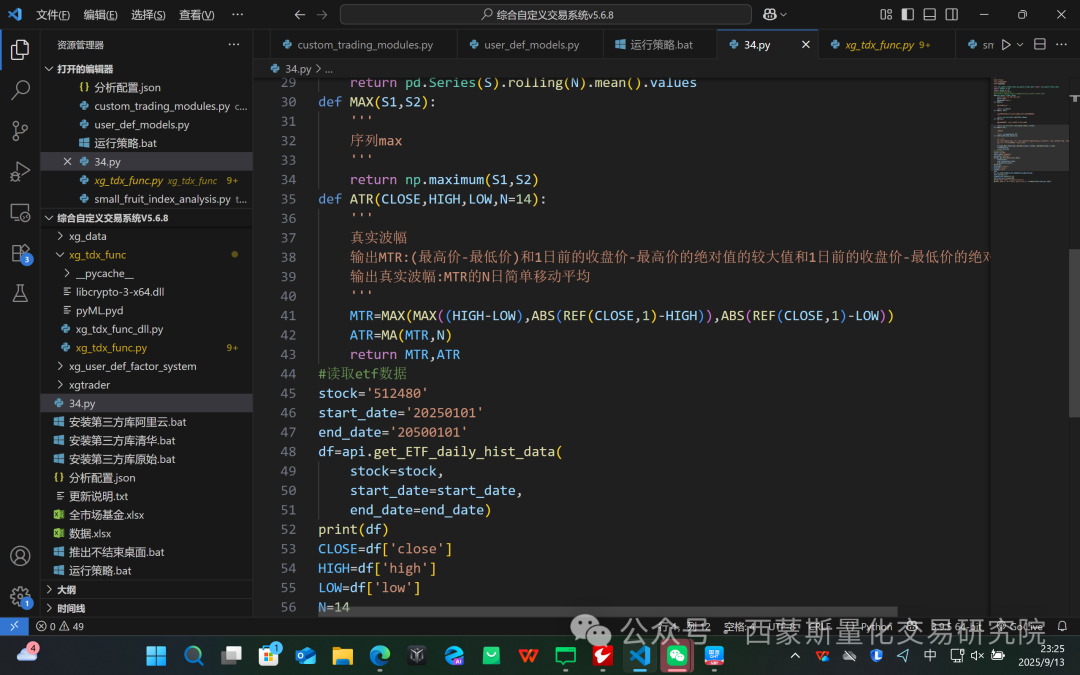Open the Testing flask view
The height and width of the screenshot is (675, 1080).
click(20, 293)
